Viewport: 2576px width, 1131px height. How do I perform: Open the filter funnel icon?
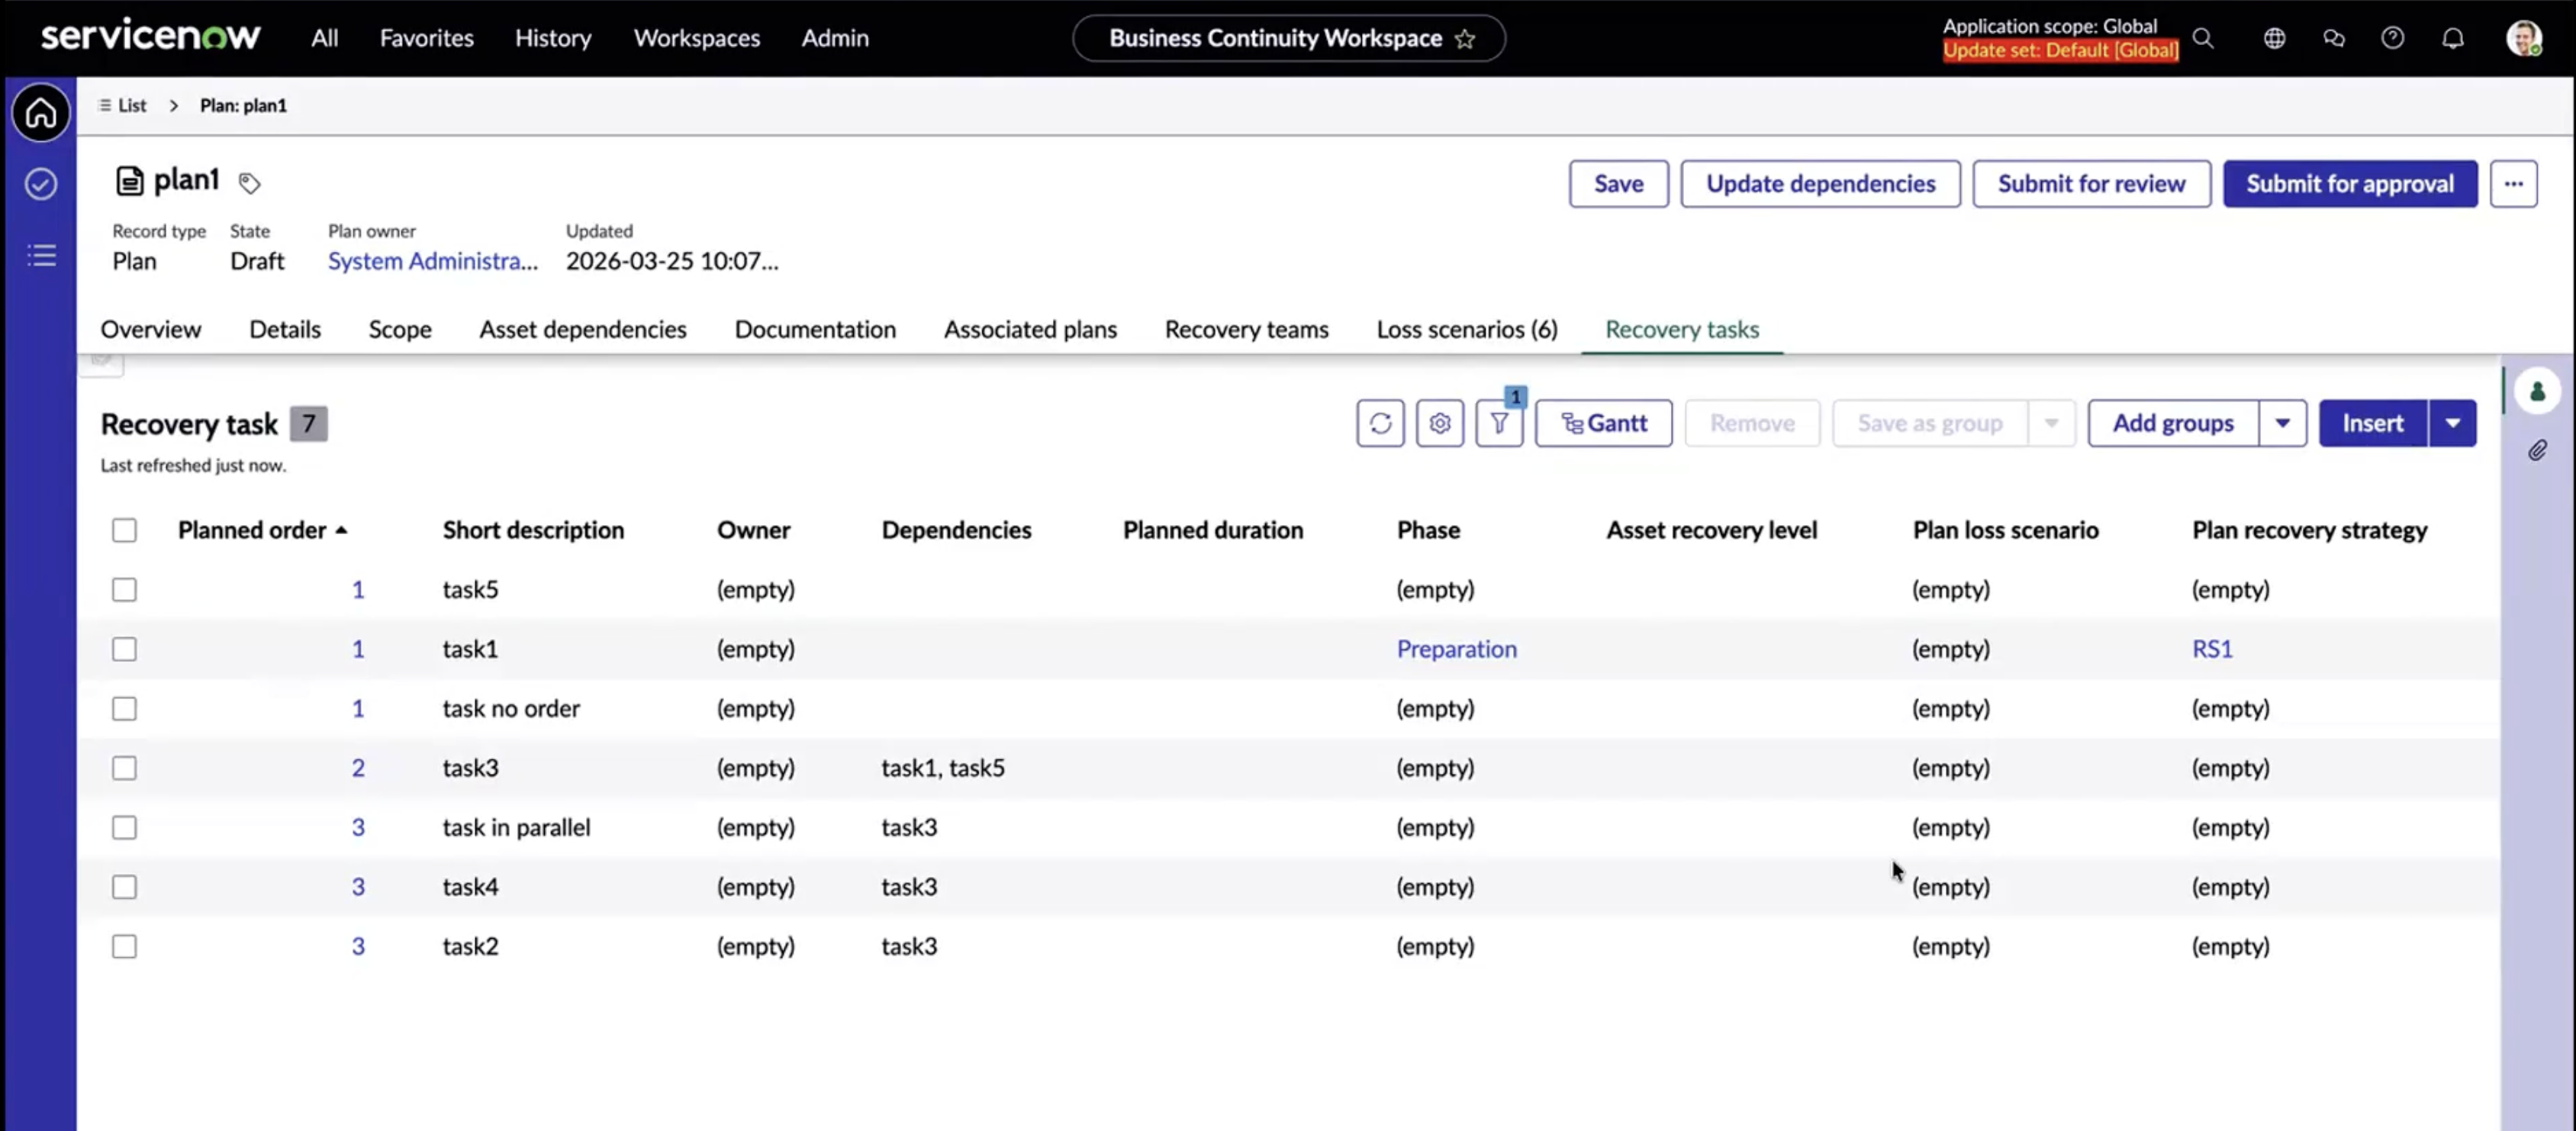click(1499, 423)
